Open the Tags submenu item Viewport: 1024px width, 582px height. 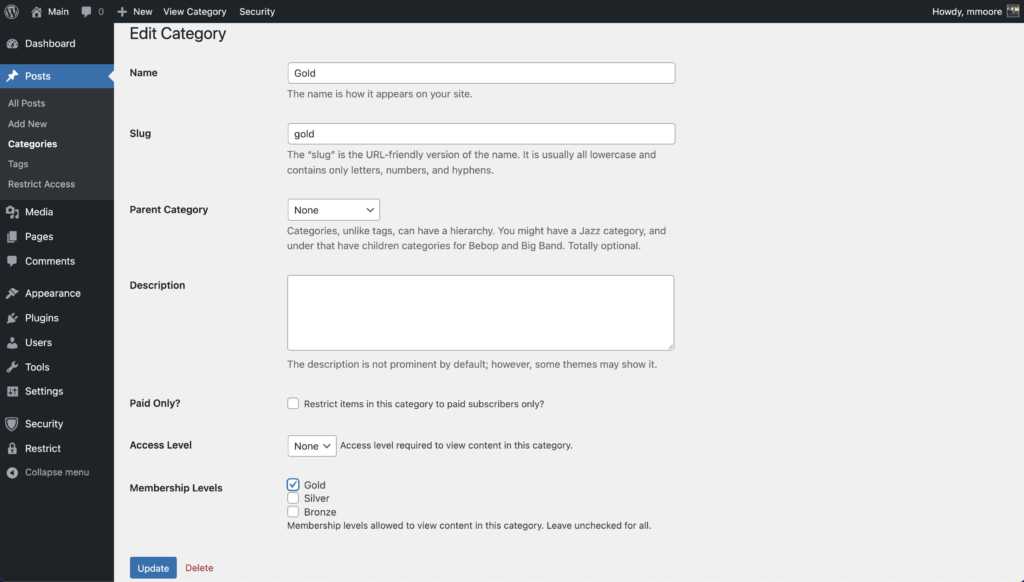(18, 164)
